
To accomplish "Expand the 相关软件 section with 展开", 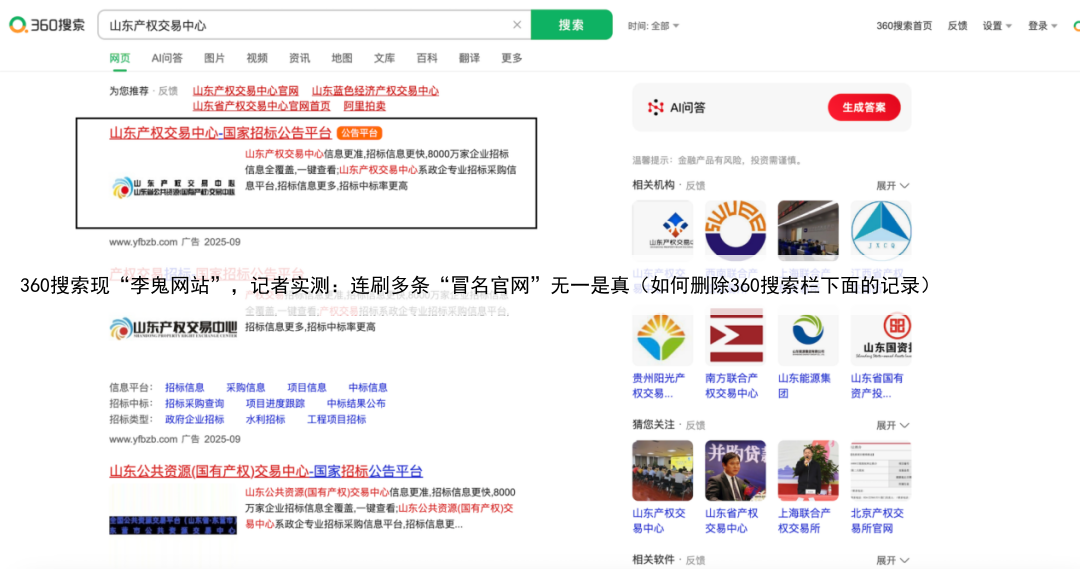I will [893, 561].
